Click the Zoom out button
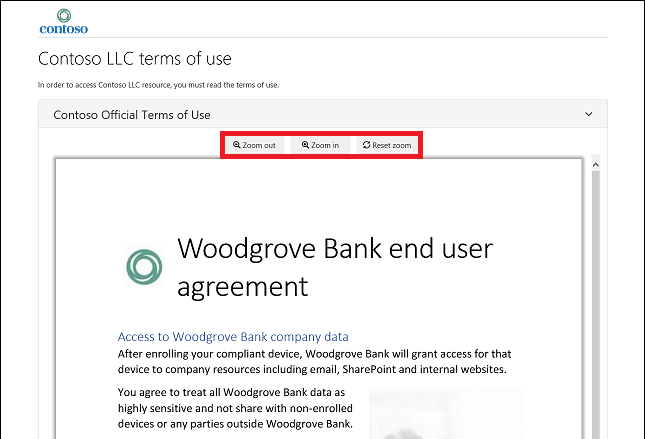Screen dimensions: 645x439 (255, 145)
